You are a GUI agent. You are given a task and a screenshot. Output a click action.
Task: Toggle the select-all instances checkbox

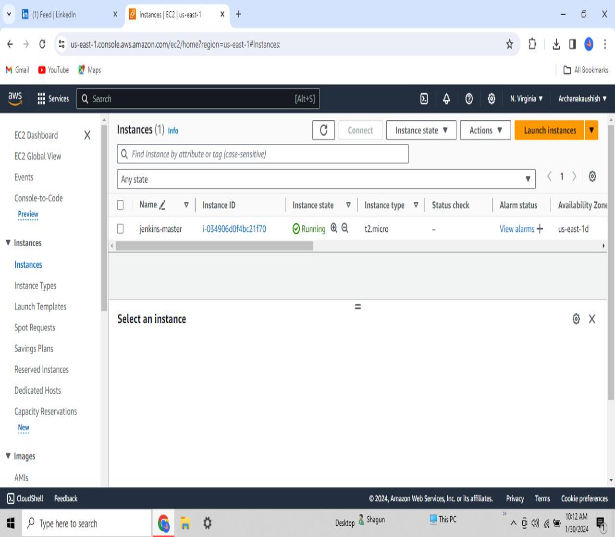(121, 205)
